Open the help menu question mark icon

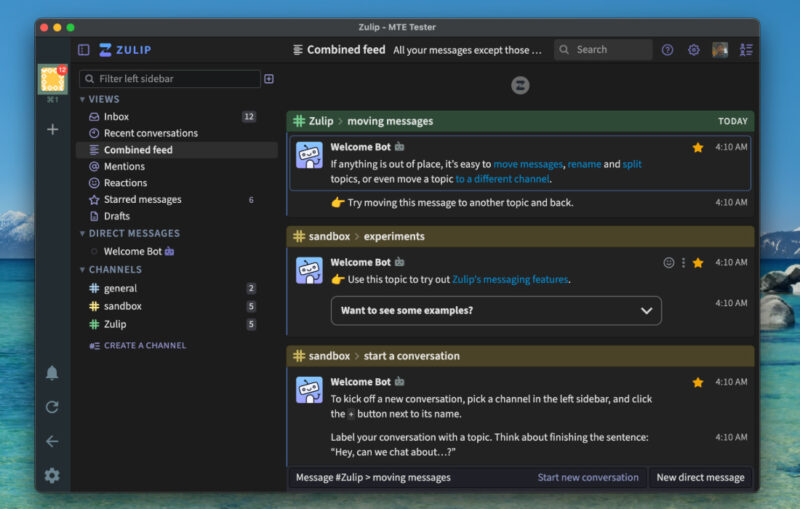[x=667, y=50]
